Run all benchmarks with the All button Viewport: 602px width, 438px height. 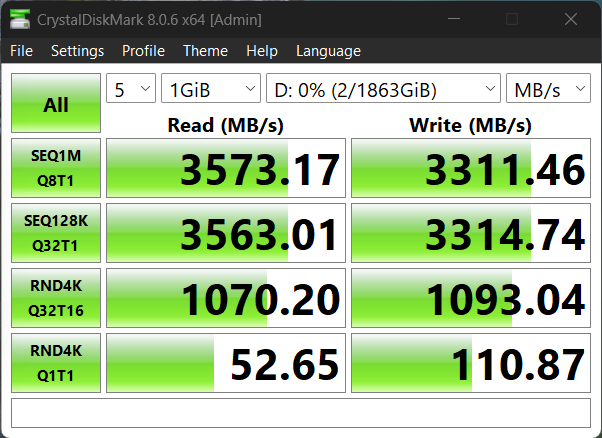click(56, 104)
